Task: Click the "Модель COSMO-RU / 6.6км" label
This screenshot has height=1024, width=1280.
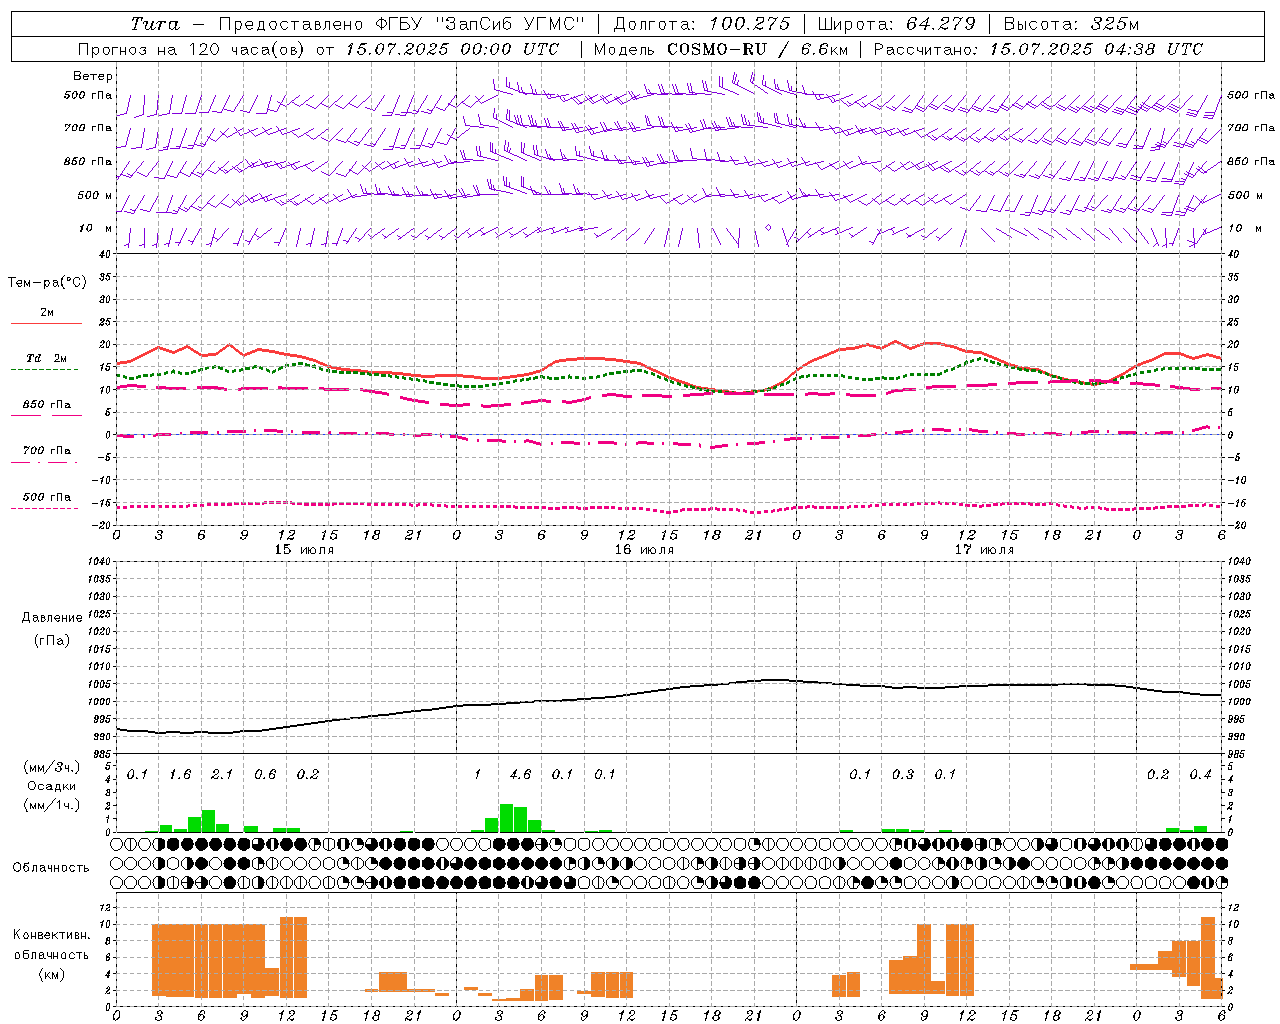Action: [x=721, y=49]
